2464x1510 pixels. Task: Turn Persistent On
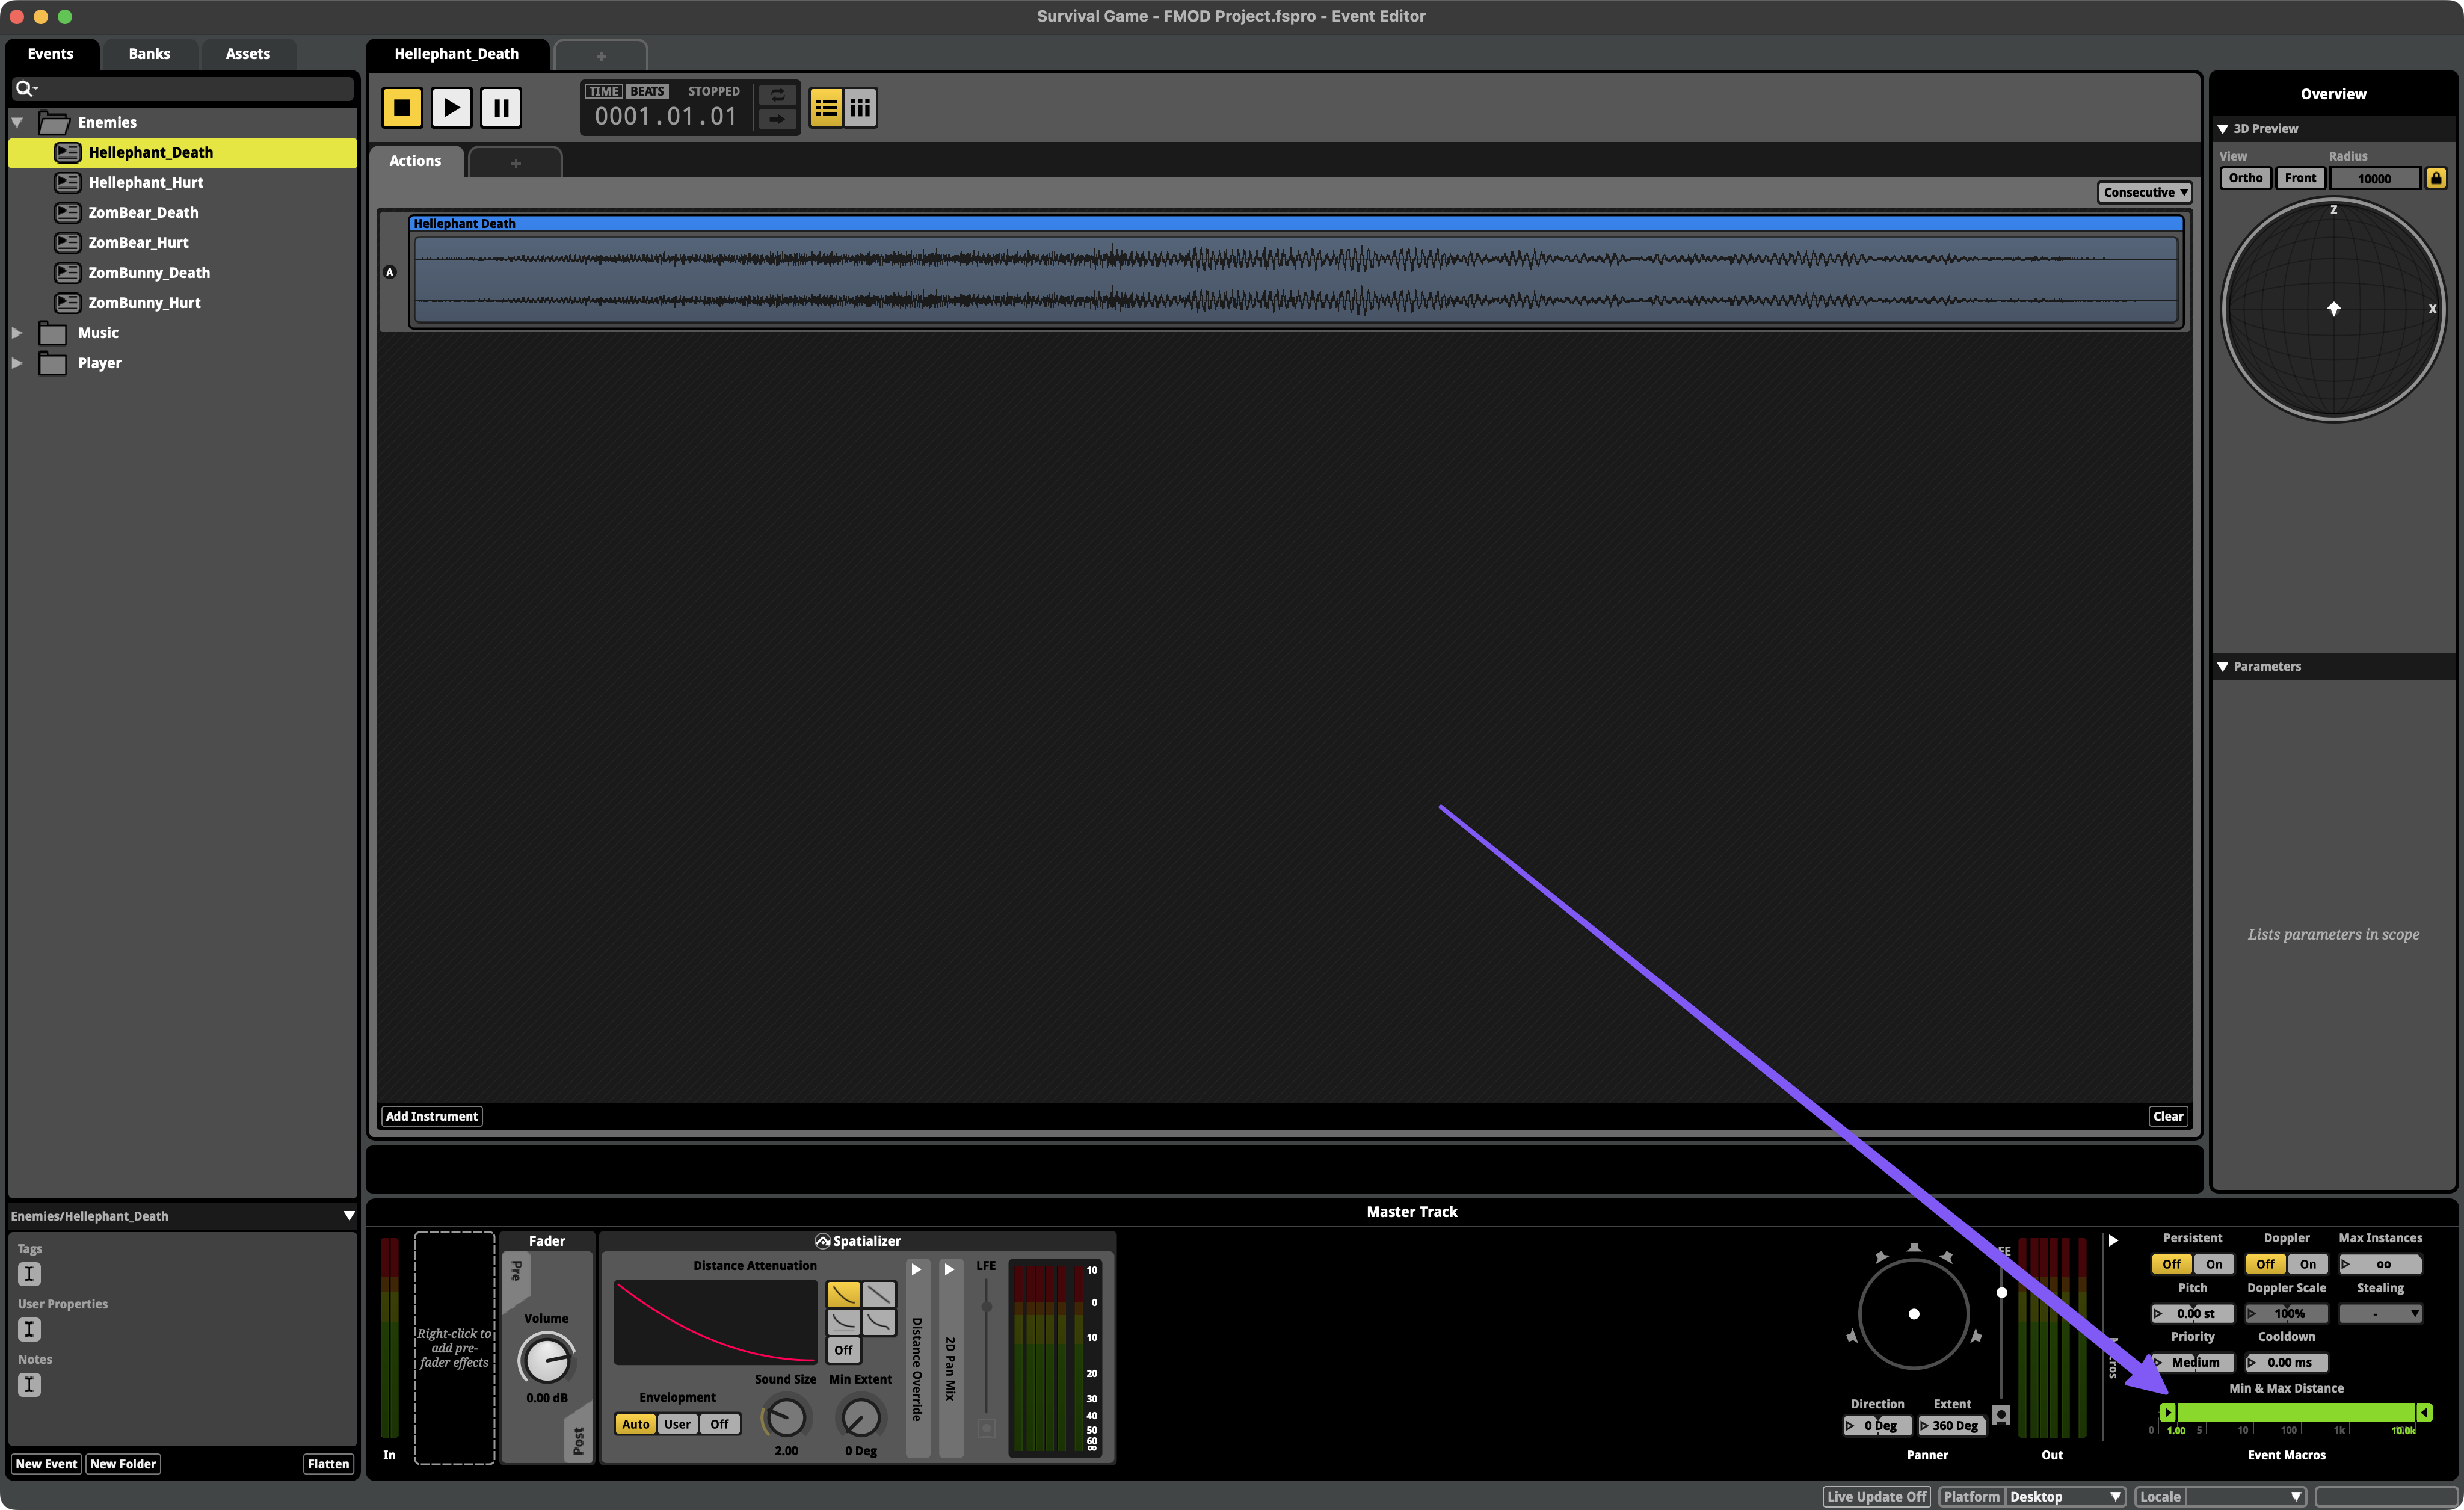point(2213,1264)
